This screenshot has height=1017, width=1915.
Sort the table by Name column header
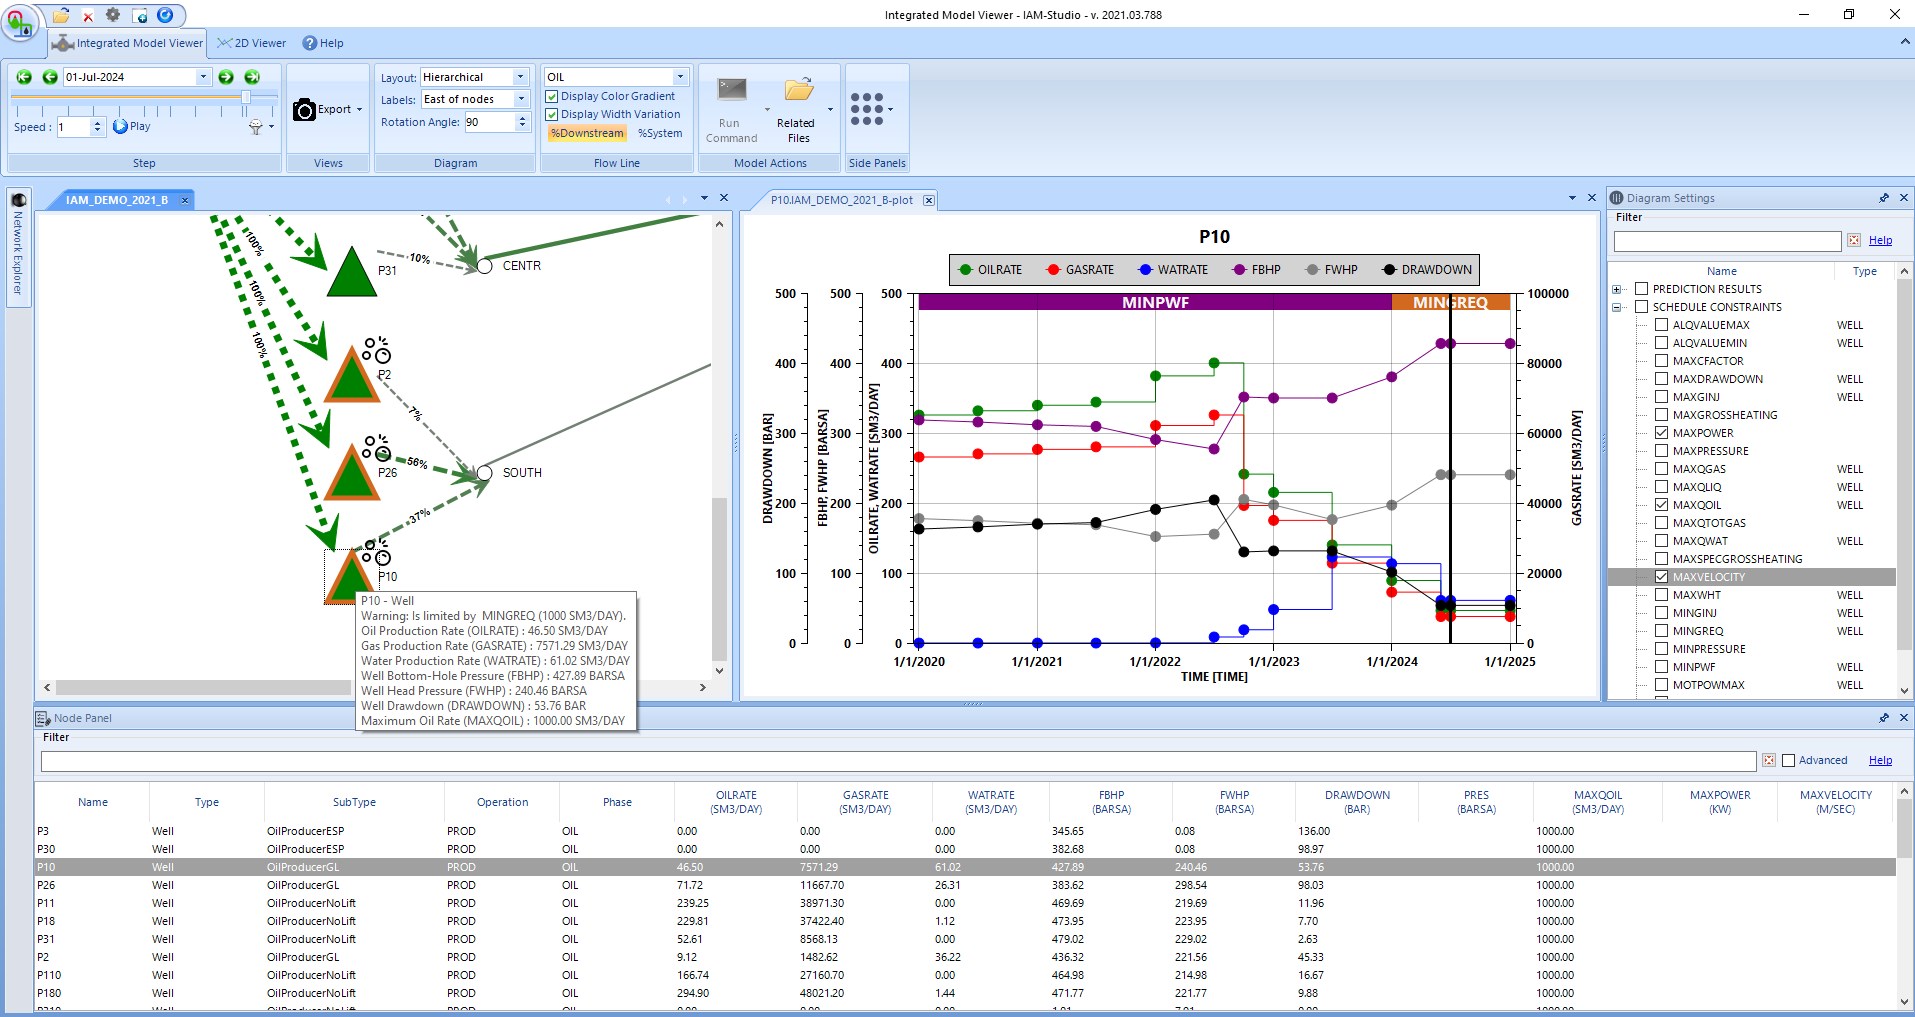click(x=93, y=802)
